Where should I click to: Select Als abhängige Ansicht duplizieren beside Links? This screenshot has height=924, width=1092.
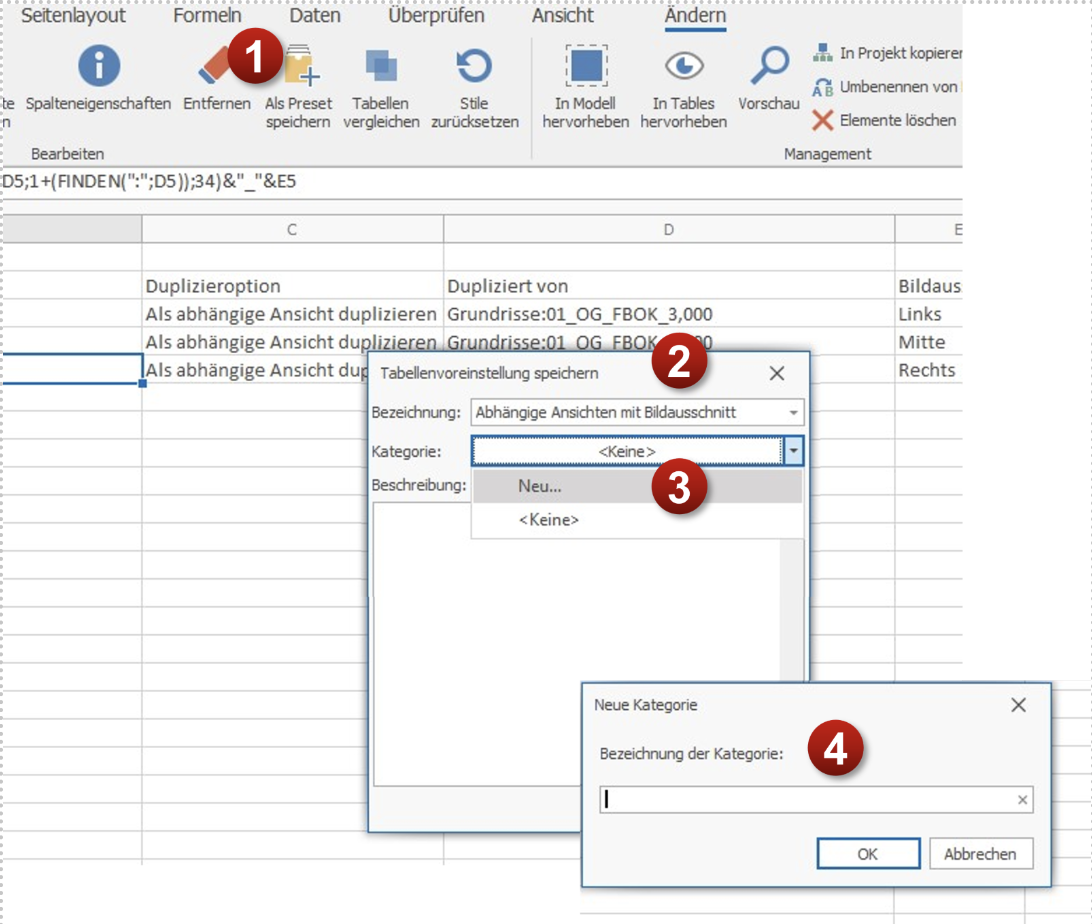click(292, 314)
